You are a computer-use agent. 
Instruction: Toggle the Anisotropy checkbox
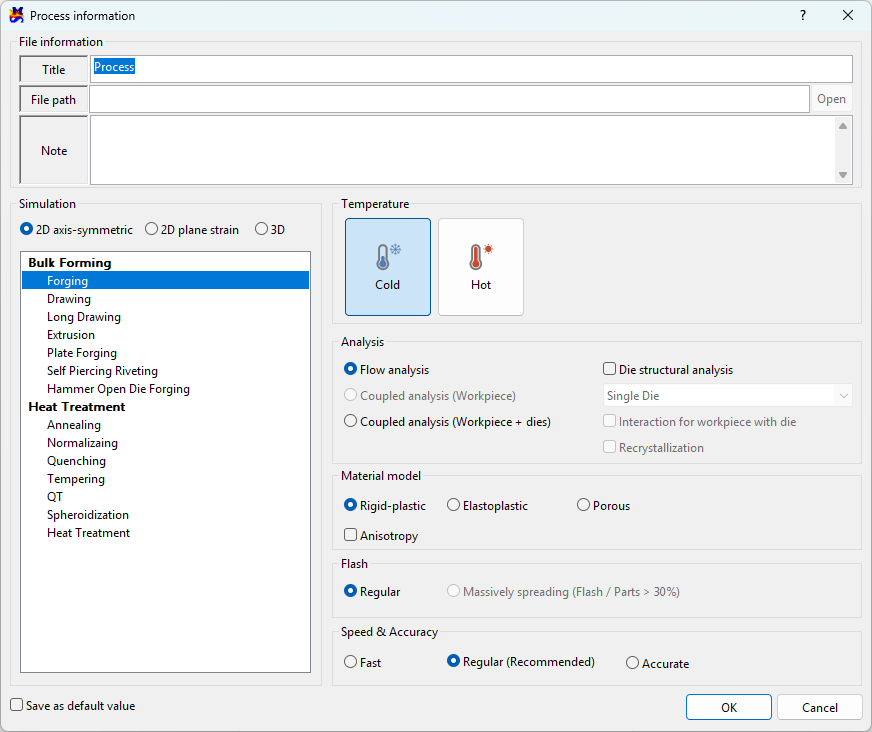coord(381,535)
